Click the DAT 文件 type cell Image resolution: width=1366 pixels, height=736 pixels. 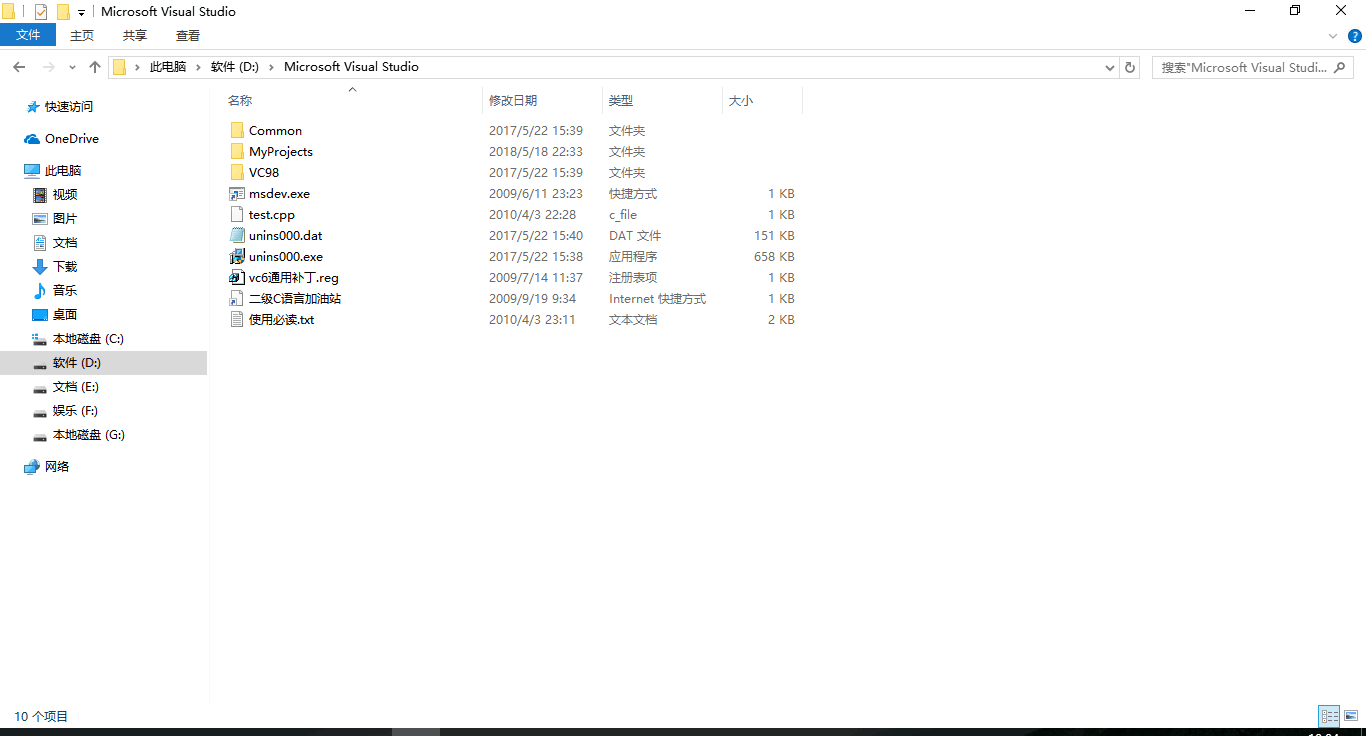pyautogui.click(x=635, y=236)
